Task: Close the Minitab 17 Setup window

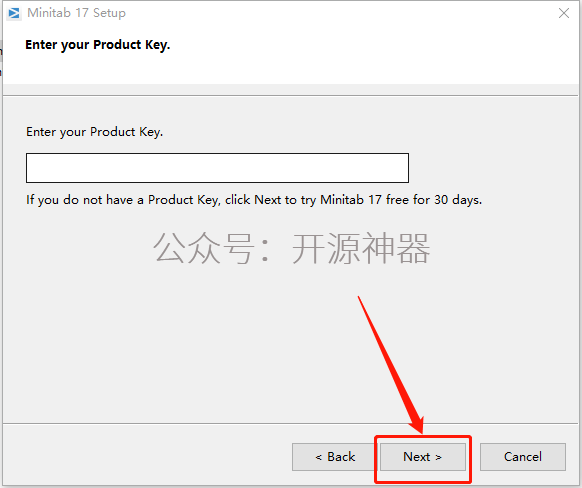Action: [563, 13]
